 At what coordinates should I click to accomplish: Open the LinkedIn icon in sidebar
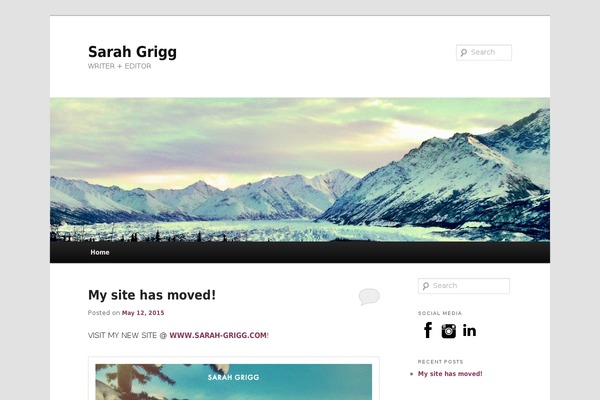(x=470, y=330)
